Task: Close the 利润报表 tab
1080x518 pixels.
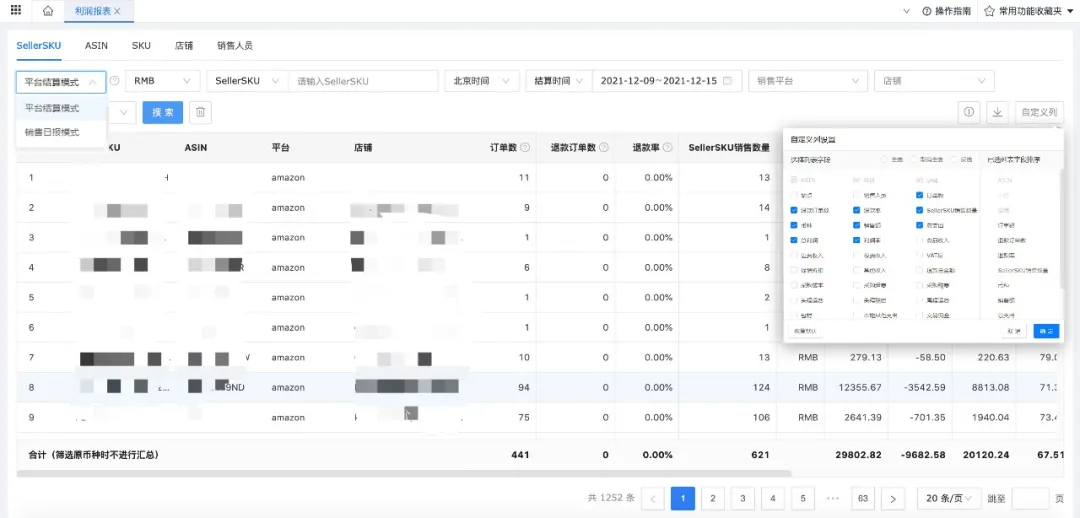Action: [117, 11]
